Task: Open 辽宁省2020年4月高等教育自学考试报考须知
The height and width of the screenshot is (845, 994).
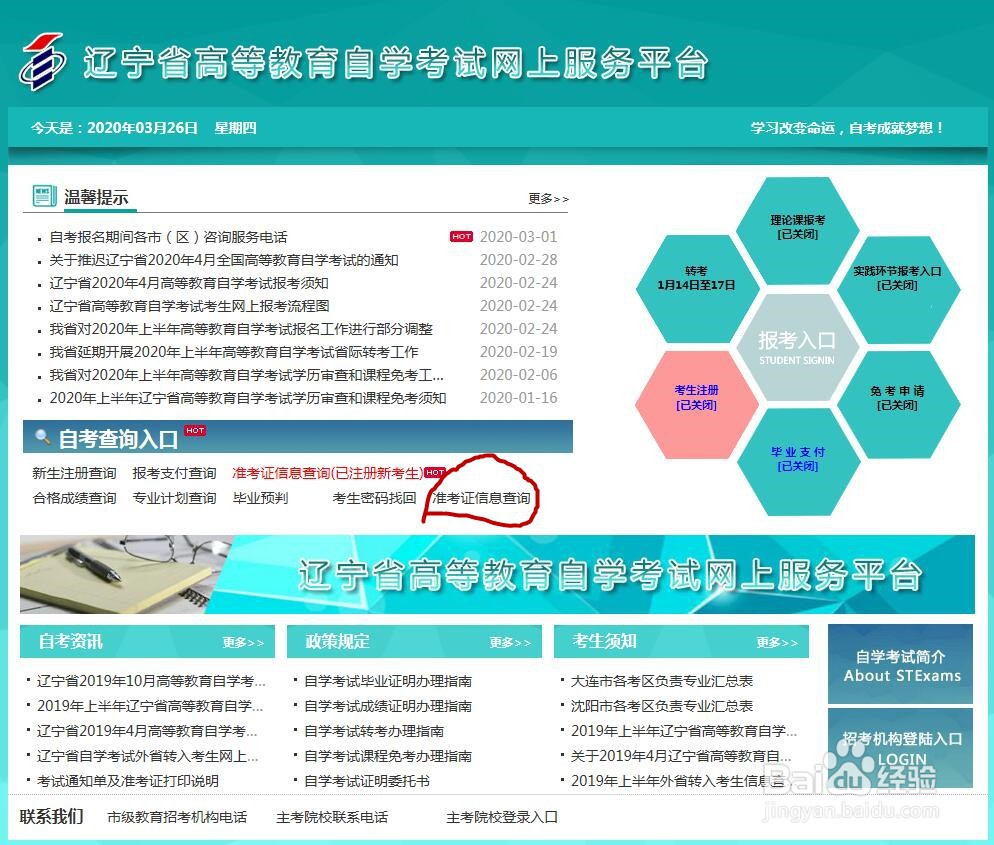Action: 189,283
